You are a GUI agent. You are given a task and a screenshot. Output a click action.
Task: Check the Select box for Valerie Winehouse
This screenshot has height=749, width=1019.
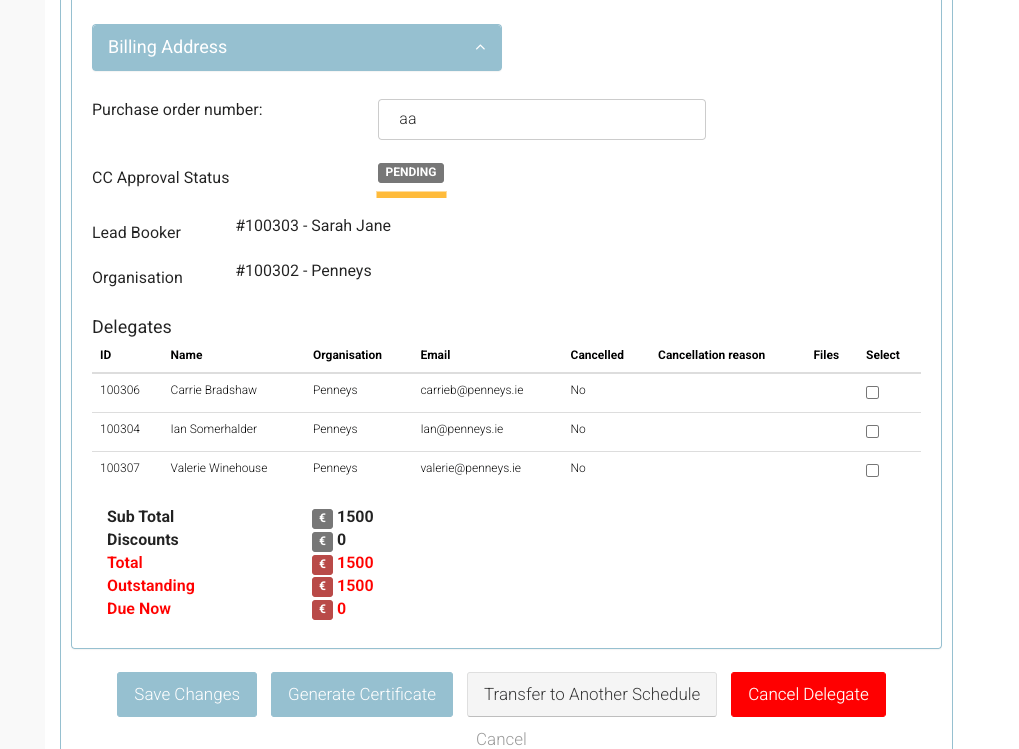(872, 470)
